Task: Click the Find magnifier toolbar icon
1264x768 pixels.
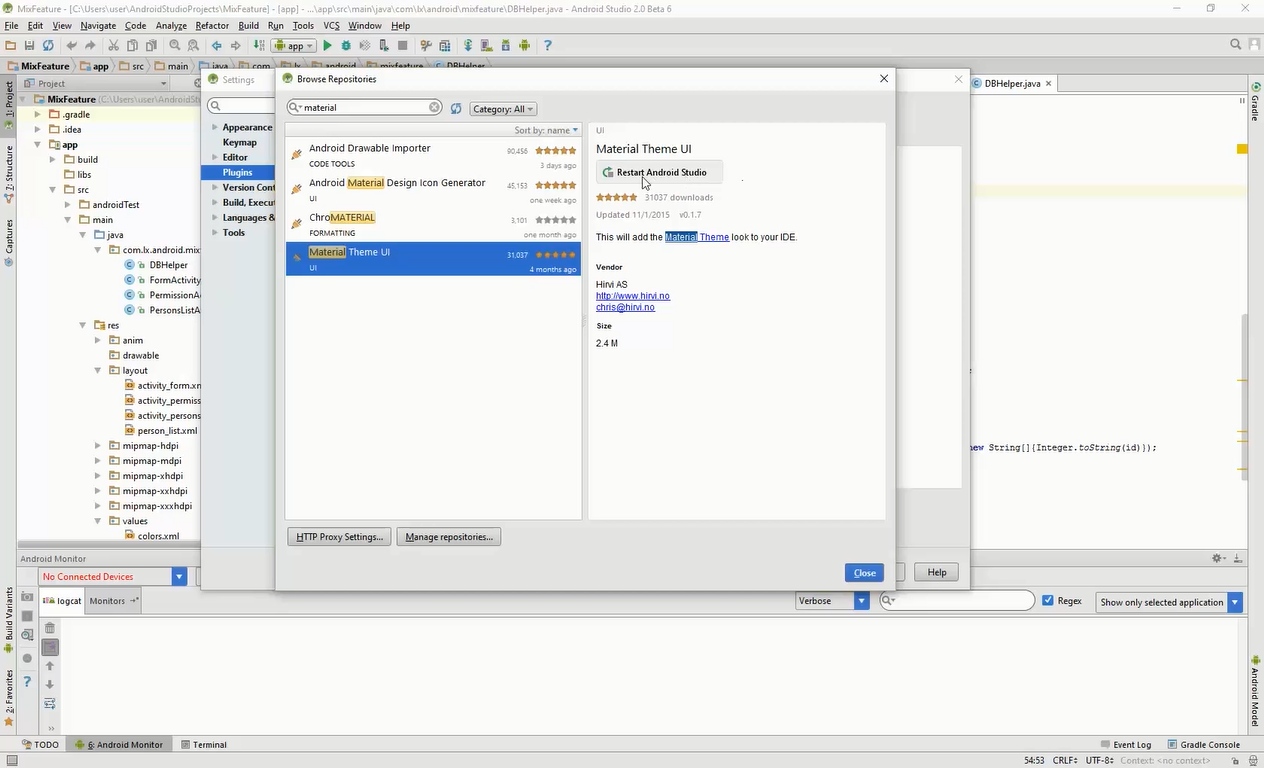Action: click(175, 45)
